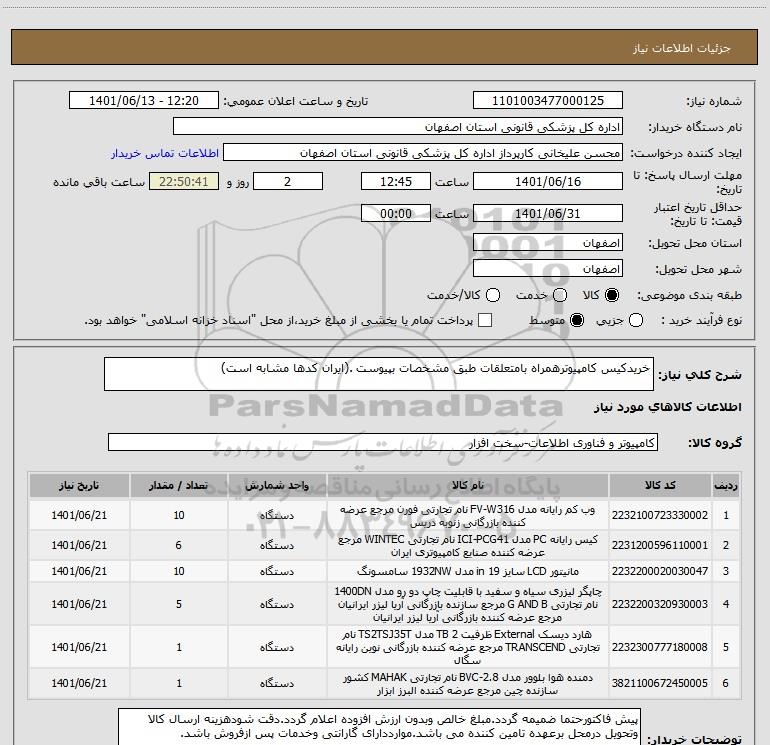Click the buyer organization name field
This screenshot has height=745, width=770.
coord(398,127)
